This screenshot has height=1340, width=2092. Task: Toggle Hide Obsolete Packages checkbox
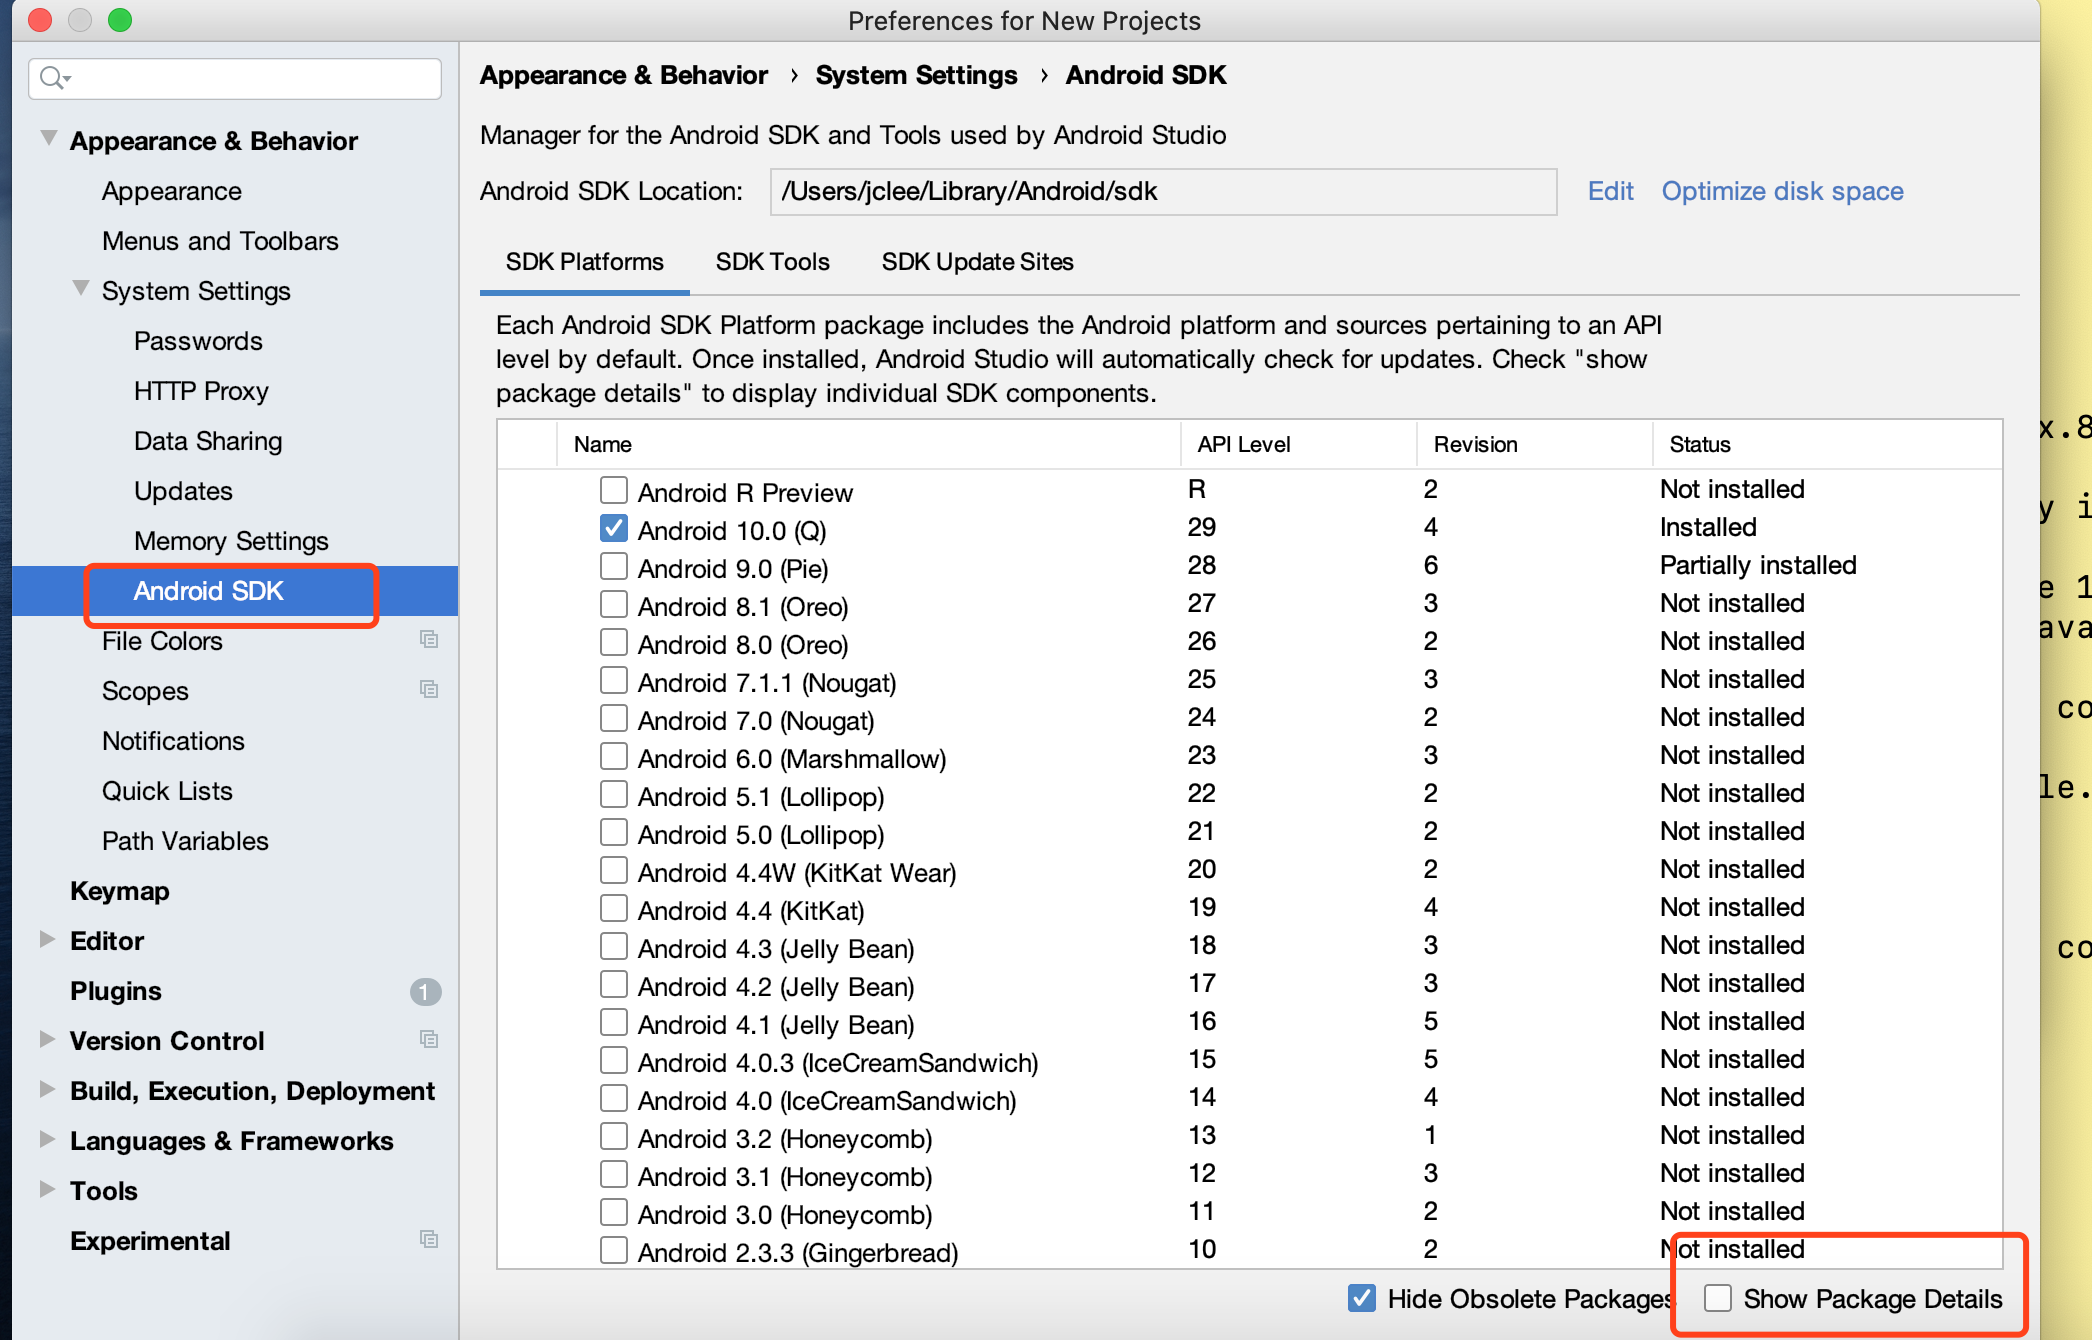[1362, 1298]
